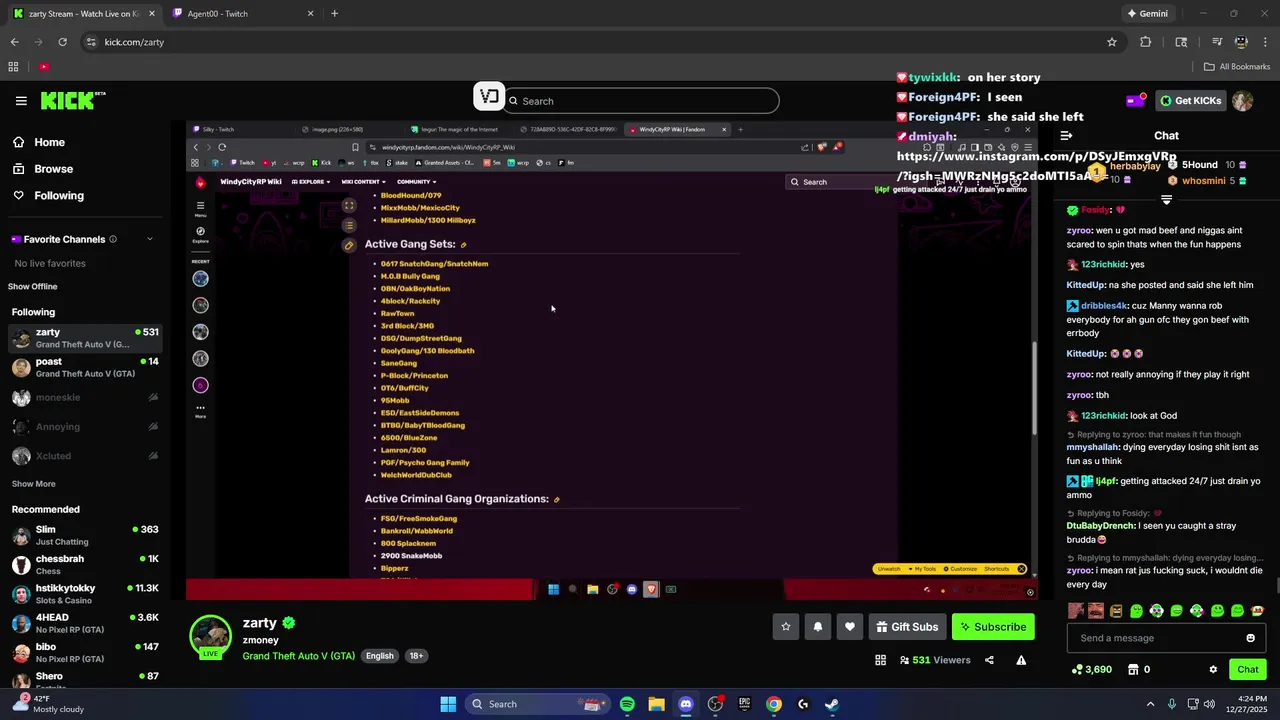
Task: Open Chrome's three-dot menu
Action: [1266, 42]
